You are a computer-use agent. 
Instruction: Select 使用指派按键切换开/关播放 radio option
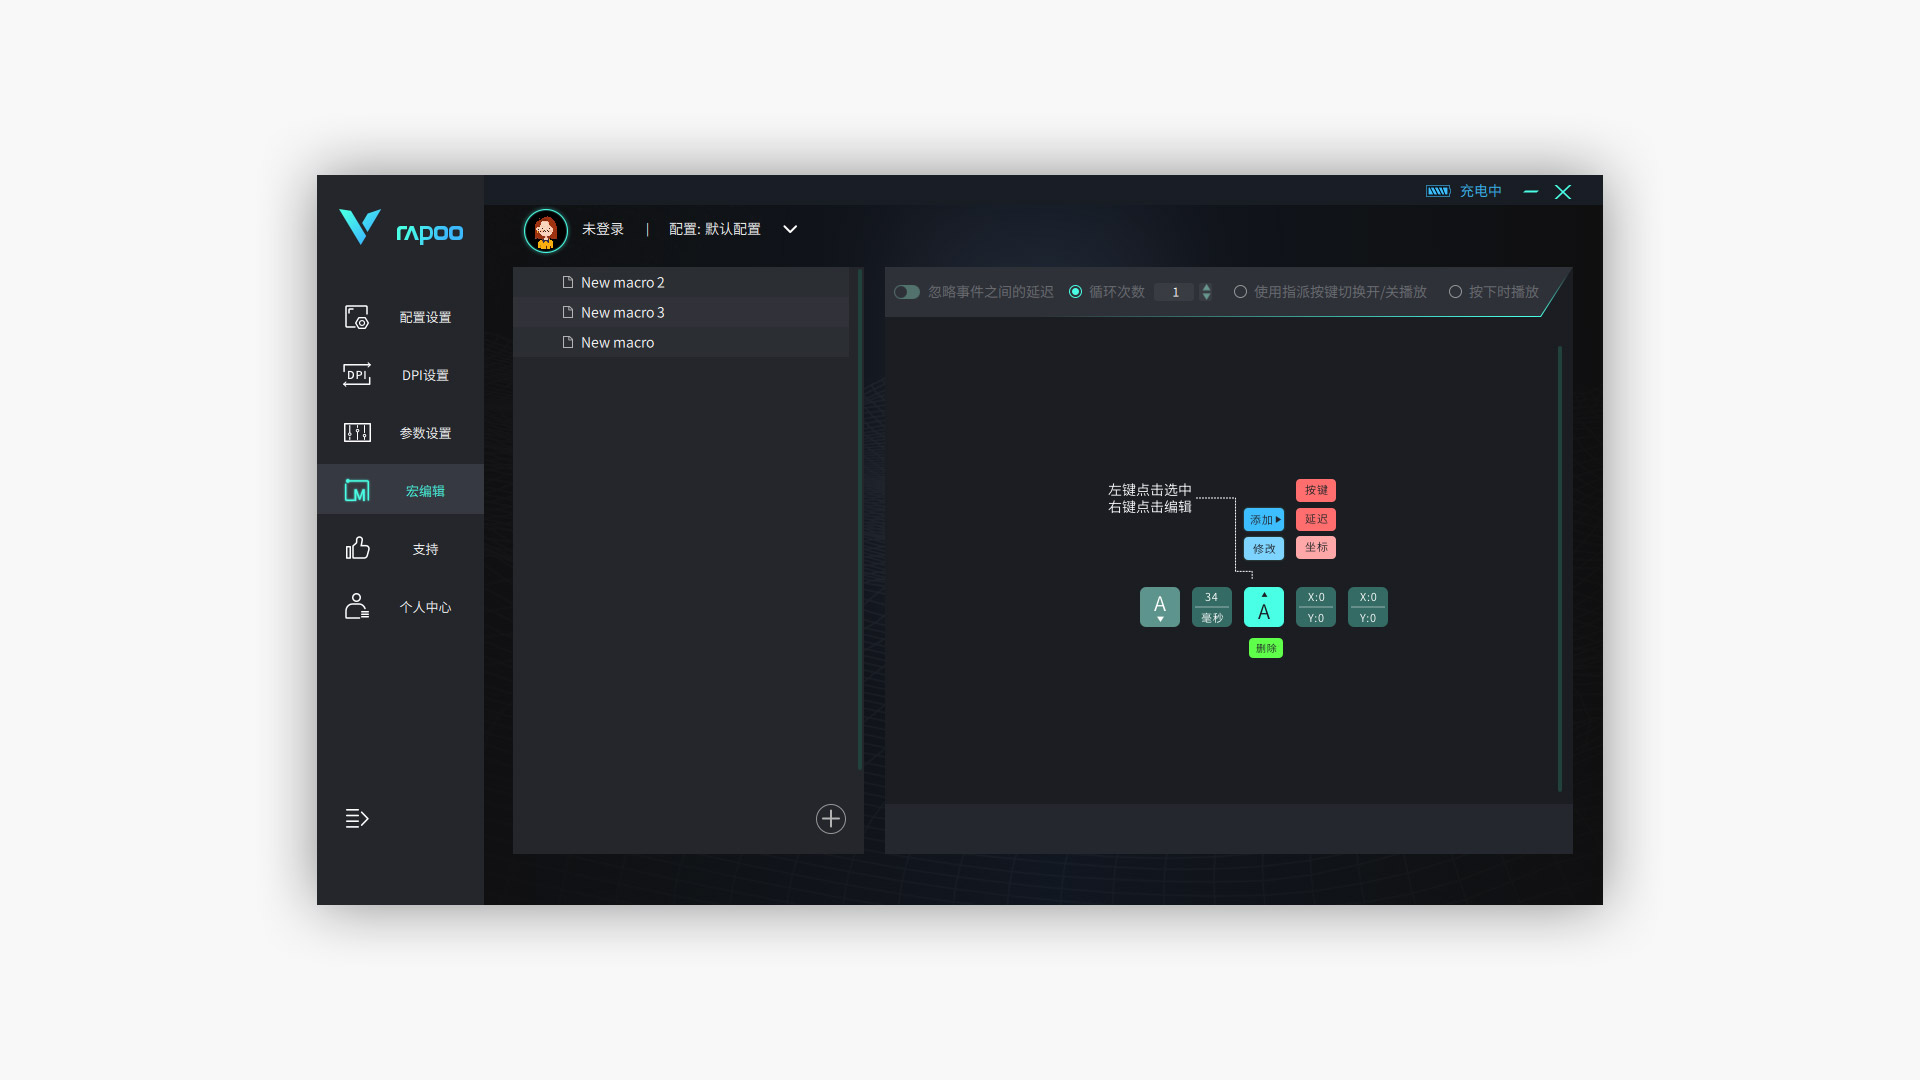(x=1241, y=292)
